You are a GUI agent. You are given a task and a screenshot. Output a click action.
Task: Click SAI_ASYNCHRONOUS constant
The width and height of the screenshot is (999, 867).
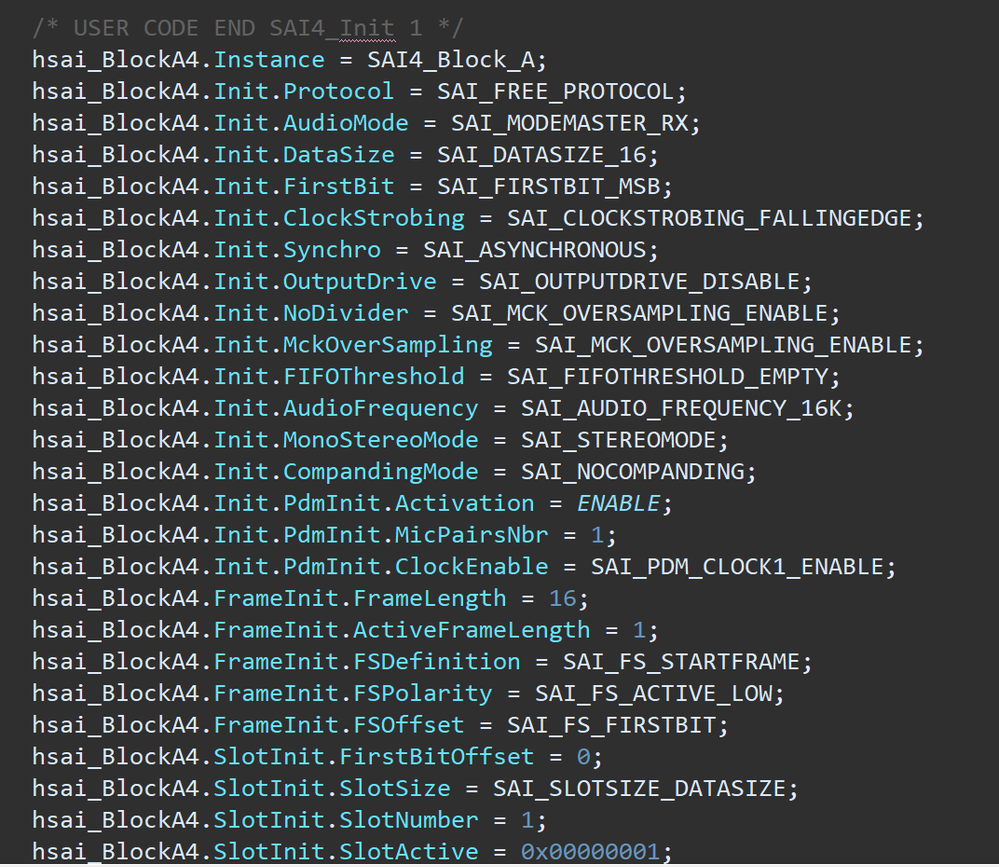coord(539,250)
